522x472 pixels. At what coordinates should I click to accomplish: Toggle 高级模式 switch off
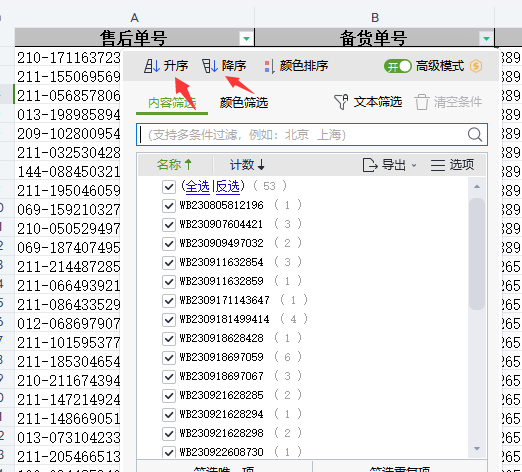pyautogui.click(x=398, y=66)
